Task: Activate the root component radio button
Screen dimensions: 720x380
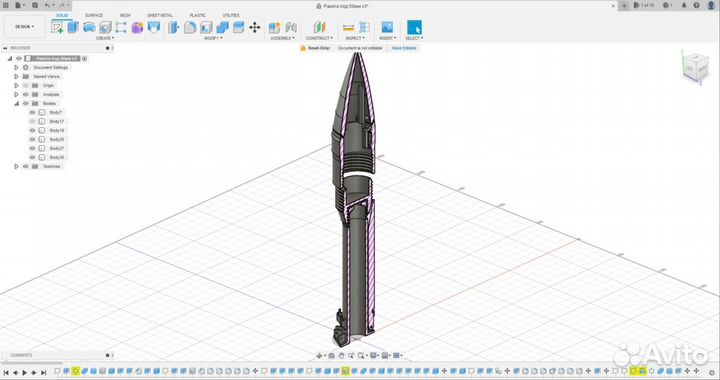Action: pyautogui.click(x=84, y=58)
